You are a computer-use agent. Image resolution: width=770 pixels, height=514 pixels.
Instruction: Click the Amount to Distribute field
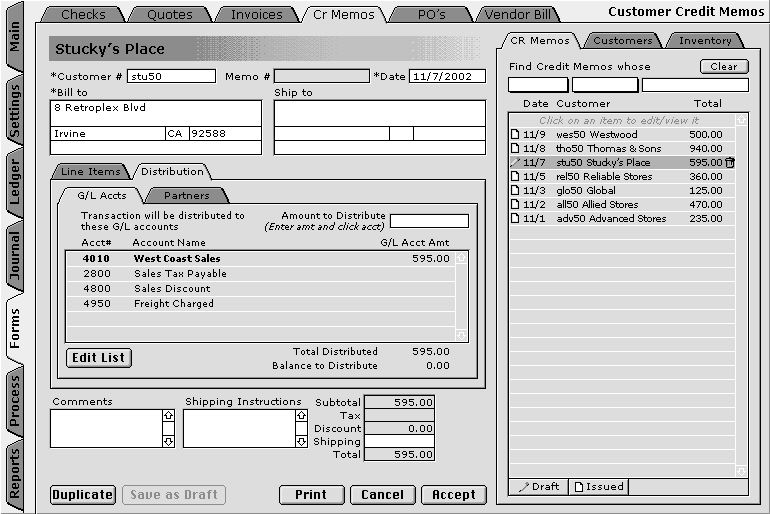(429, 221)
